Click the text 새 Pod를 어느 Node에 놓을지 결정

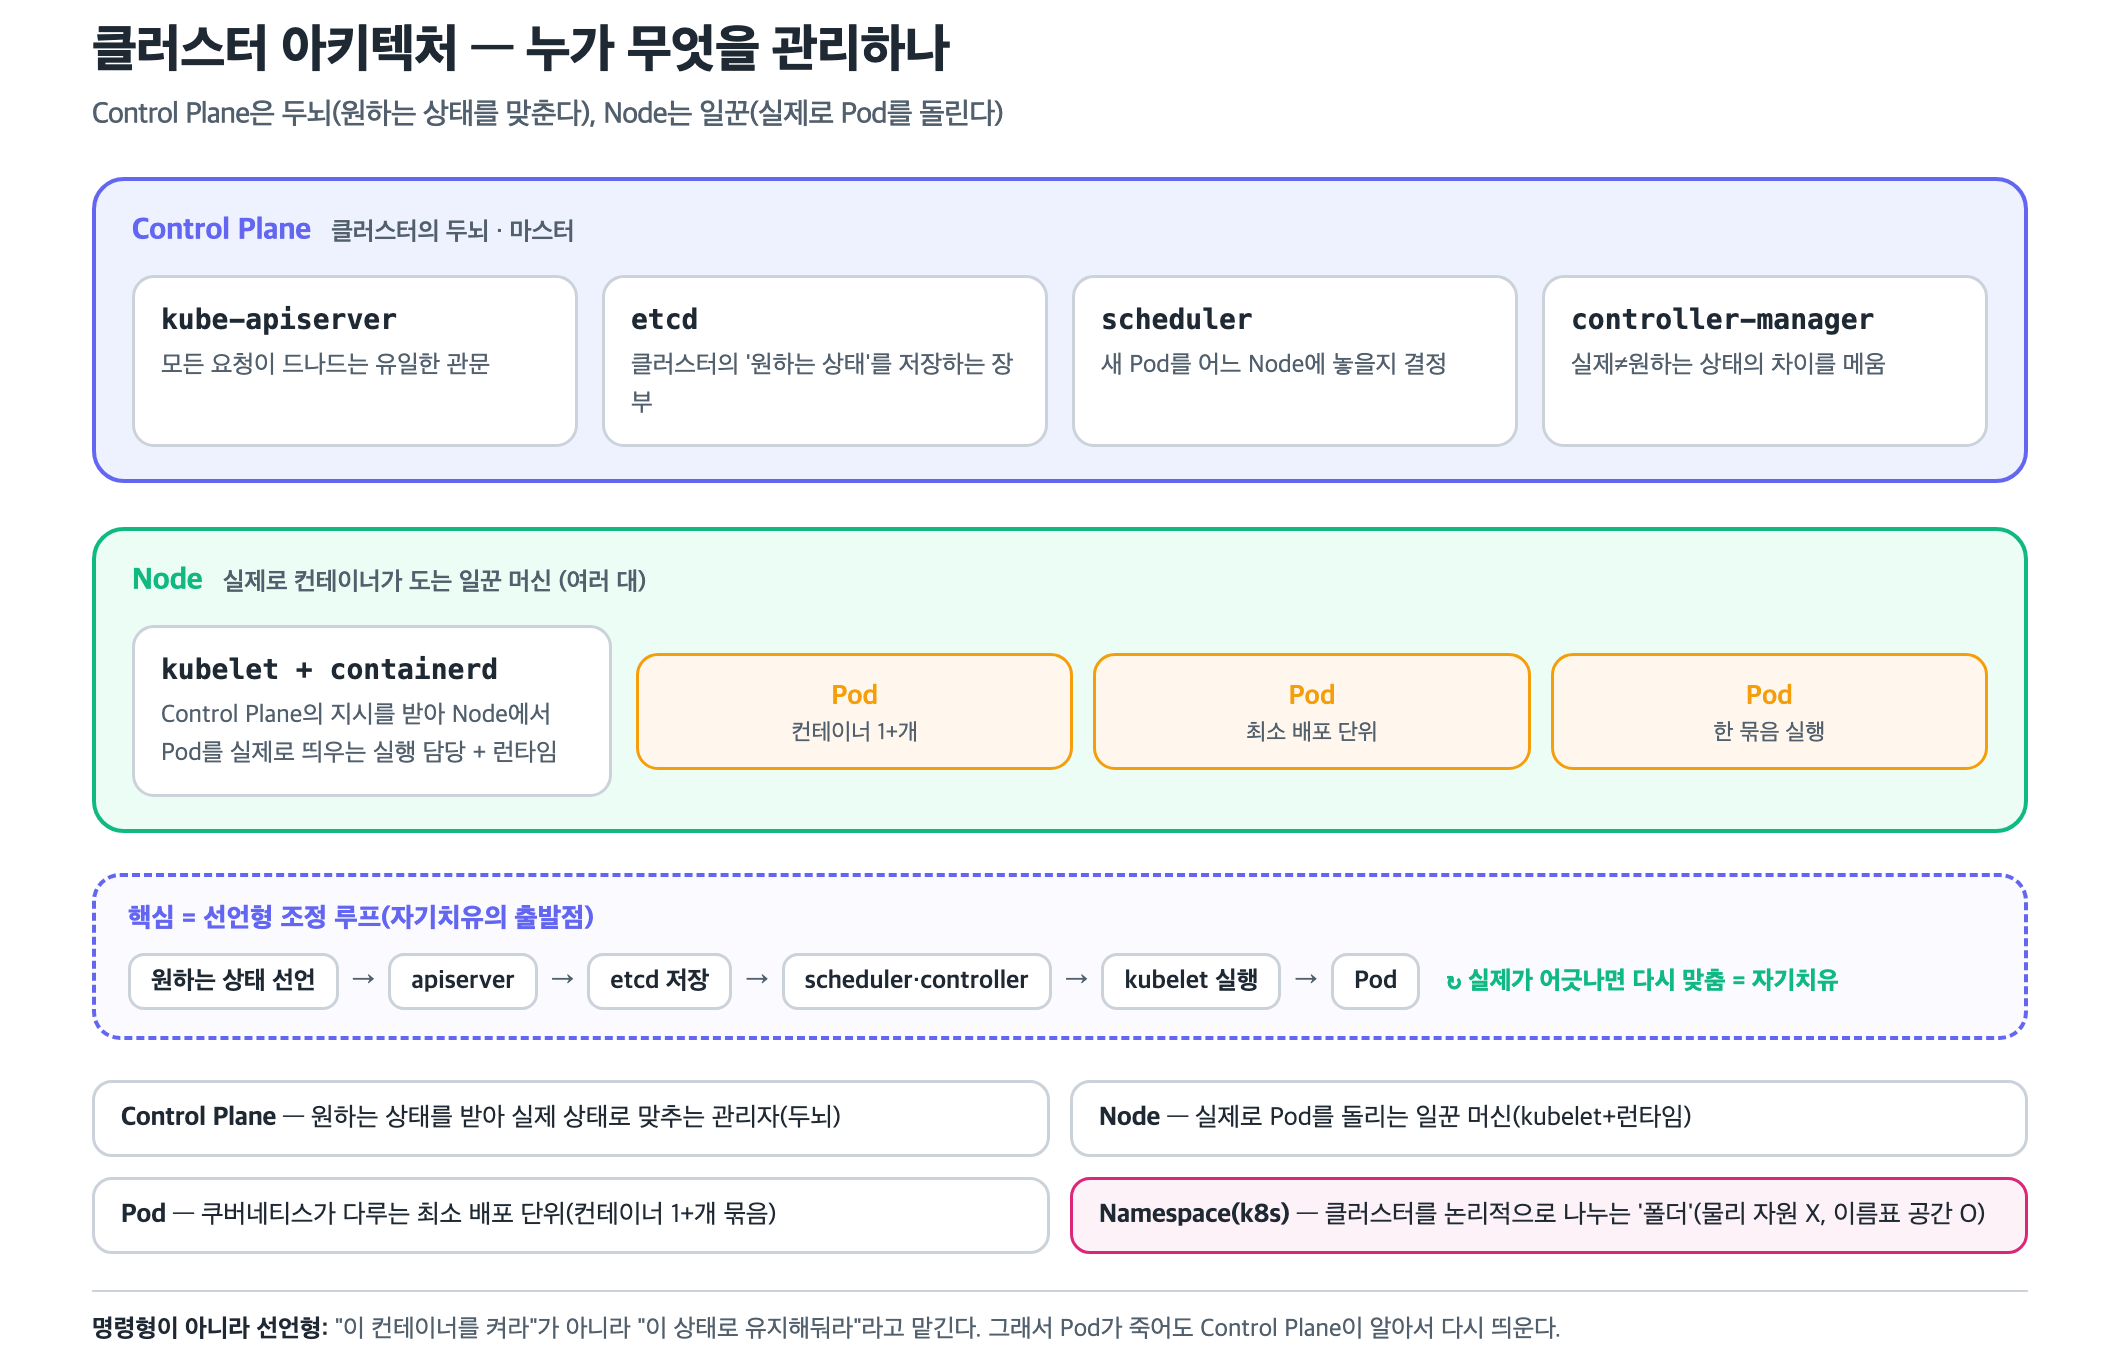(1274, 364)
